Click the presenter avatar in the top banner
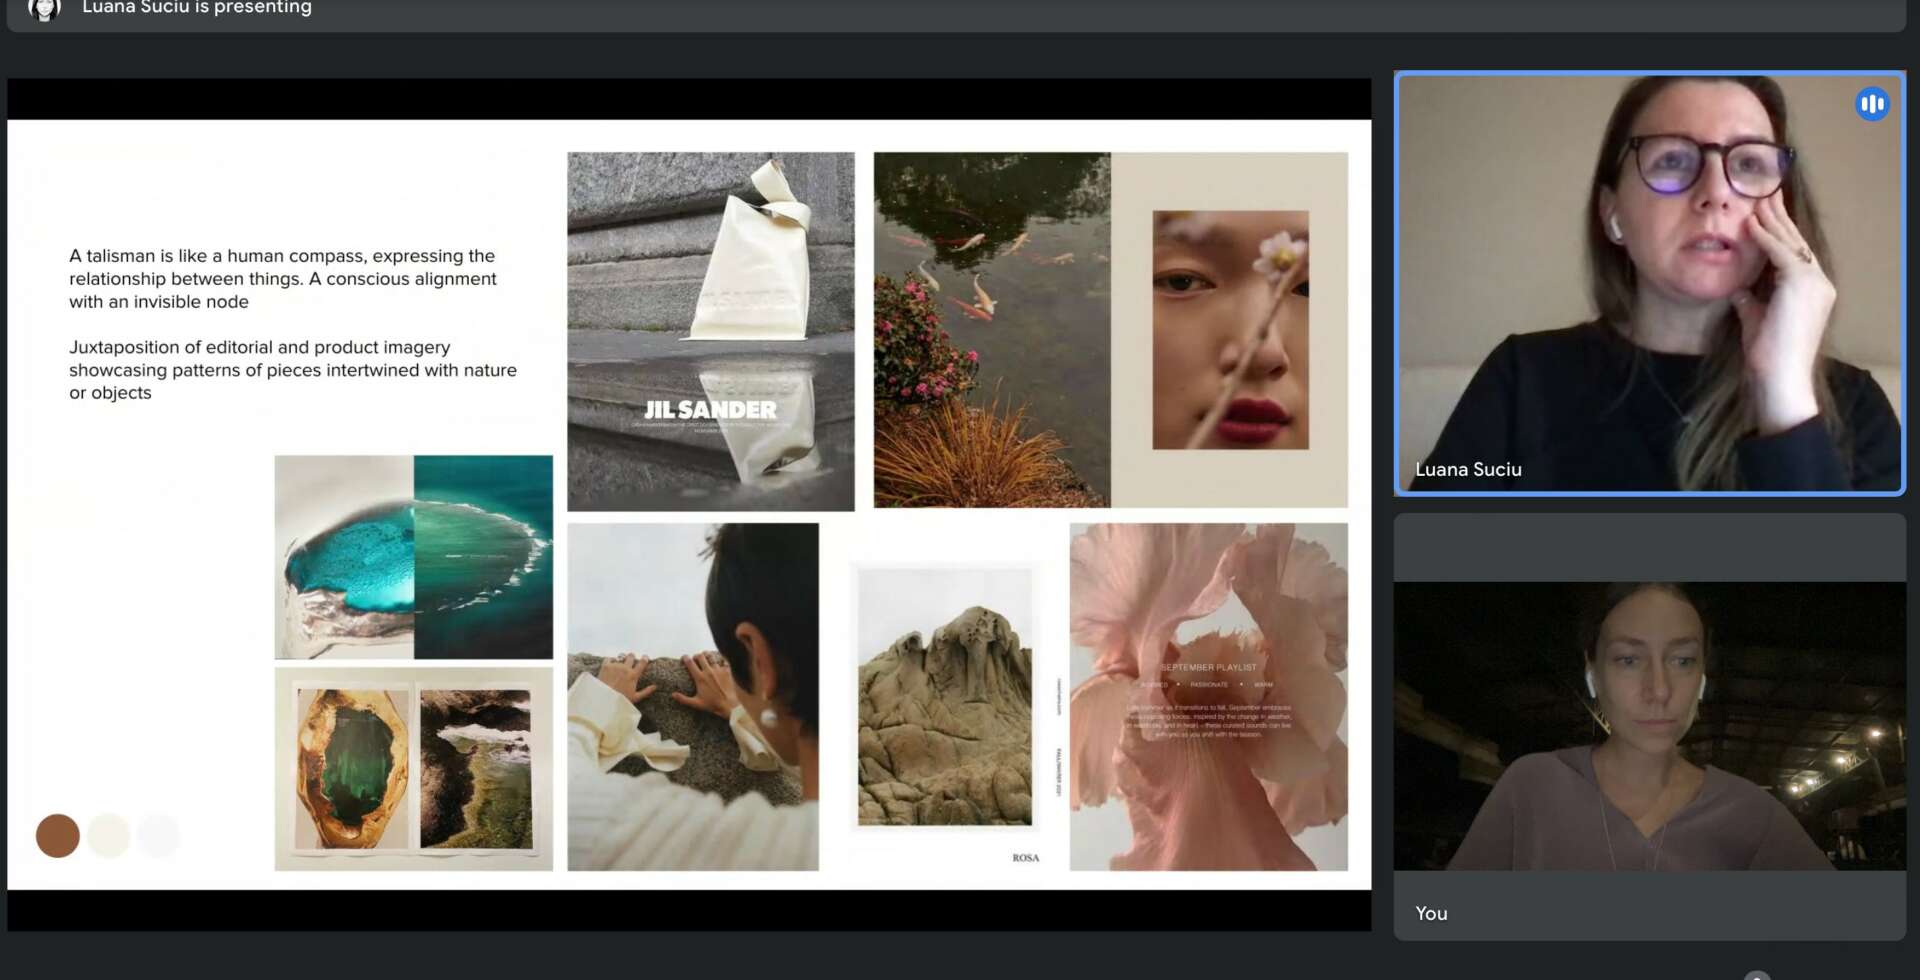Image resolution: width=1920 pixels, height=980 pixels. tap(44, 9)
